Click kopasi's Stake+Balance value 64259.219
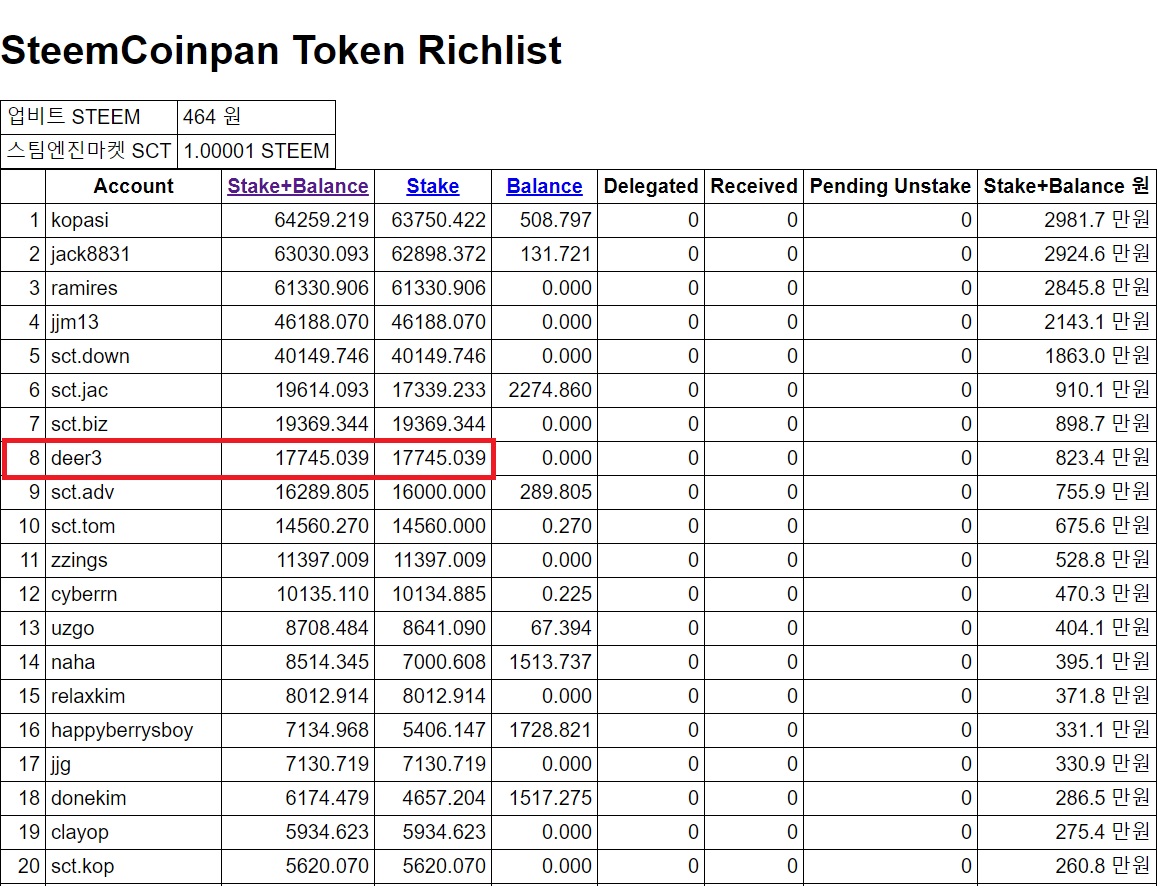The image size is (1160, 888). pyautogui.click(x=321, y=220)
